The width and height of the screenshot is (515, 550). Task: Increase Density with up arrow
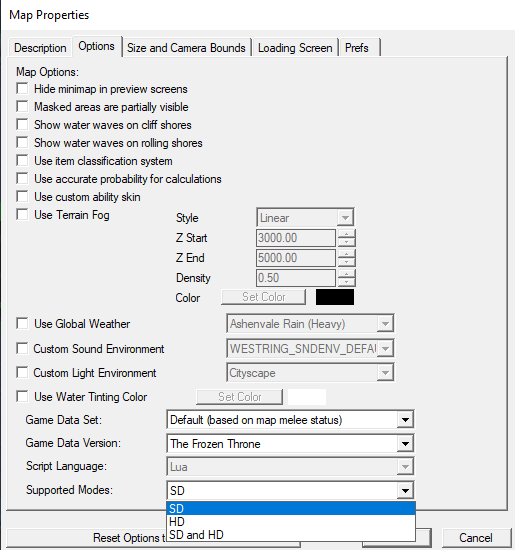click(347, 274)
